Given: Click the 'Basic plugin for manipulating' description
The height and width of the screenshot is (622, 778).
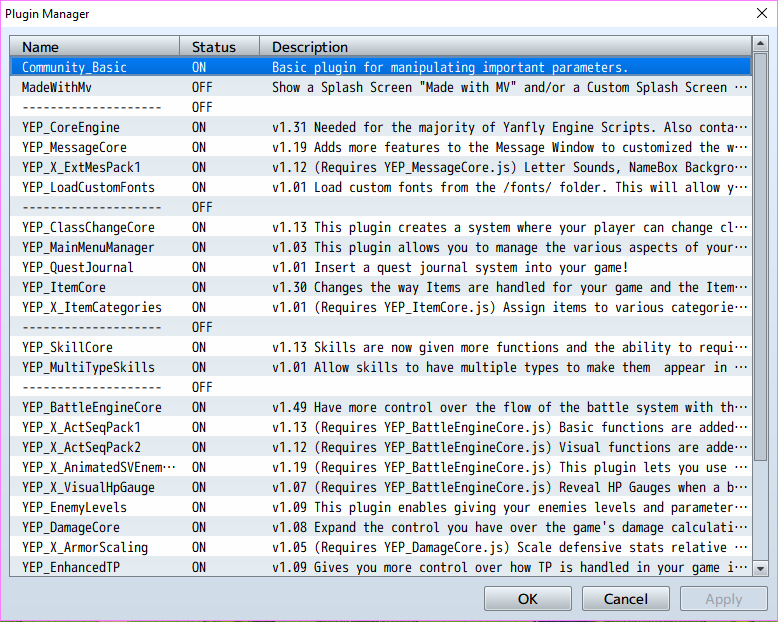Looking at the screenshot, I should click(450, 67).
